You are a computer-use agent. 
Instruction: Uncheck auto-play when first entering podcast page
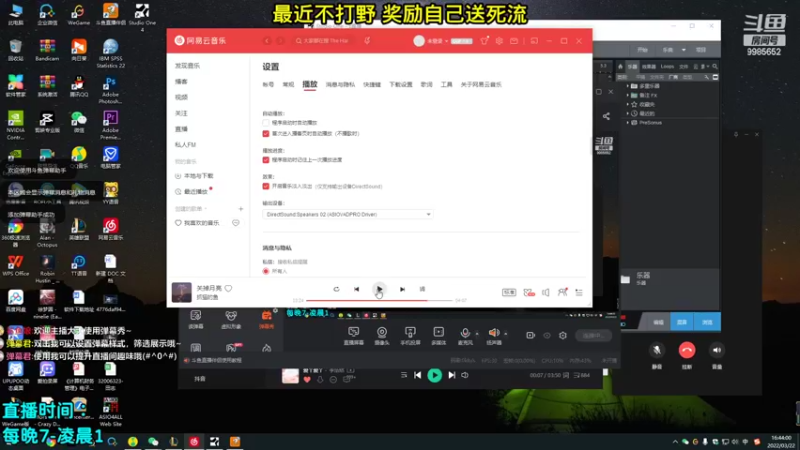(x=266, y=134)
